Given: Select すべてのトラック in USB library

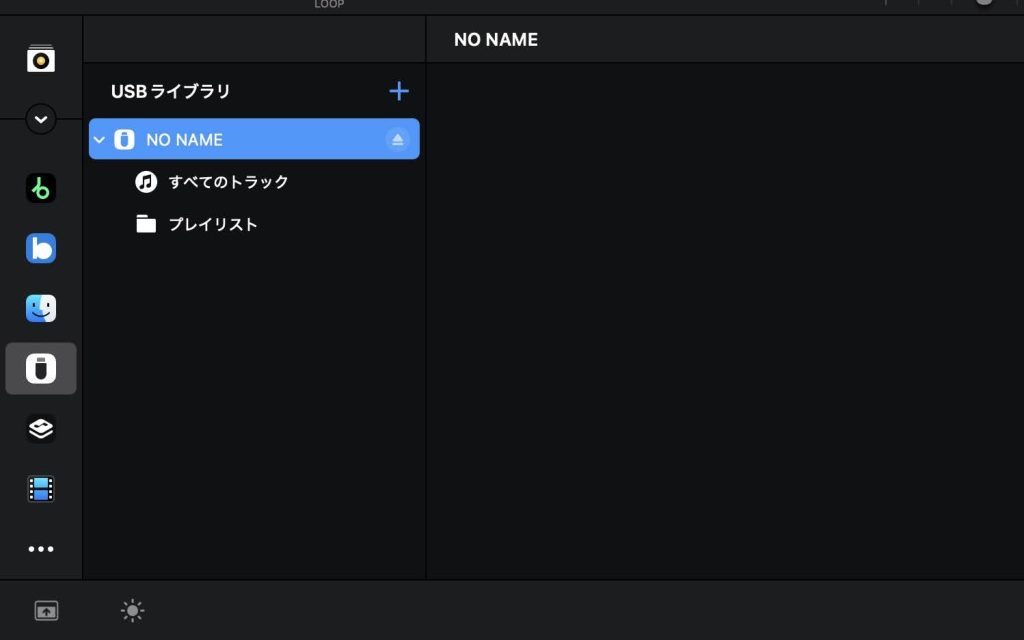Looking at the screenshot, I should [228, 182].
